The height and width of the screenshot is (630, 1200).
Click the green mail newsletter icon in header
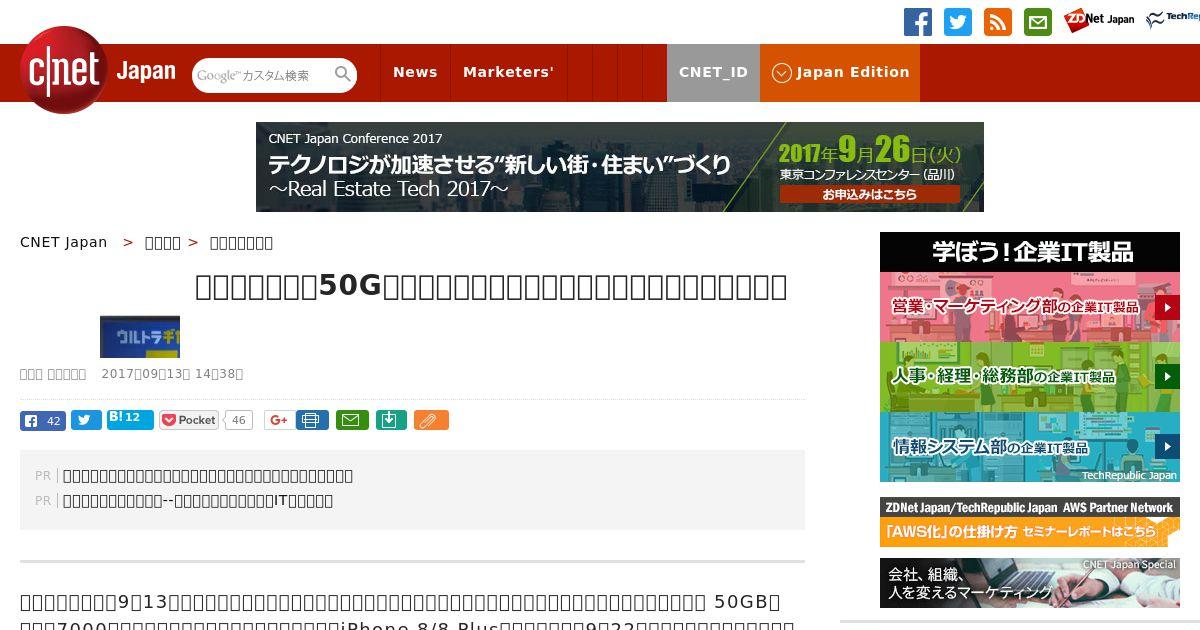(1038, 22)
